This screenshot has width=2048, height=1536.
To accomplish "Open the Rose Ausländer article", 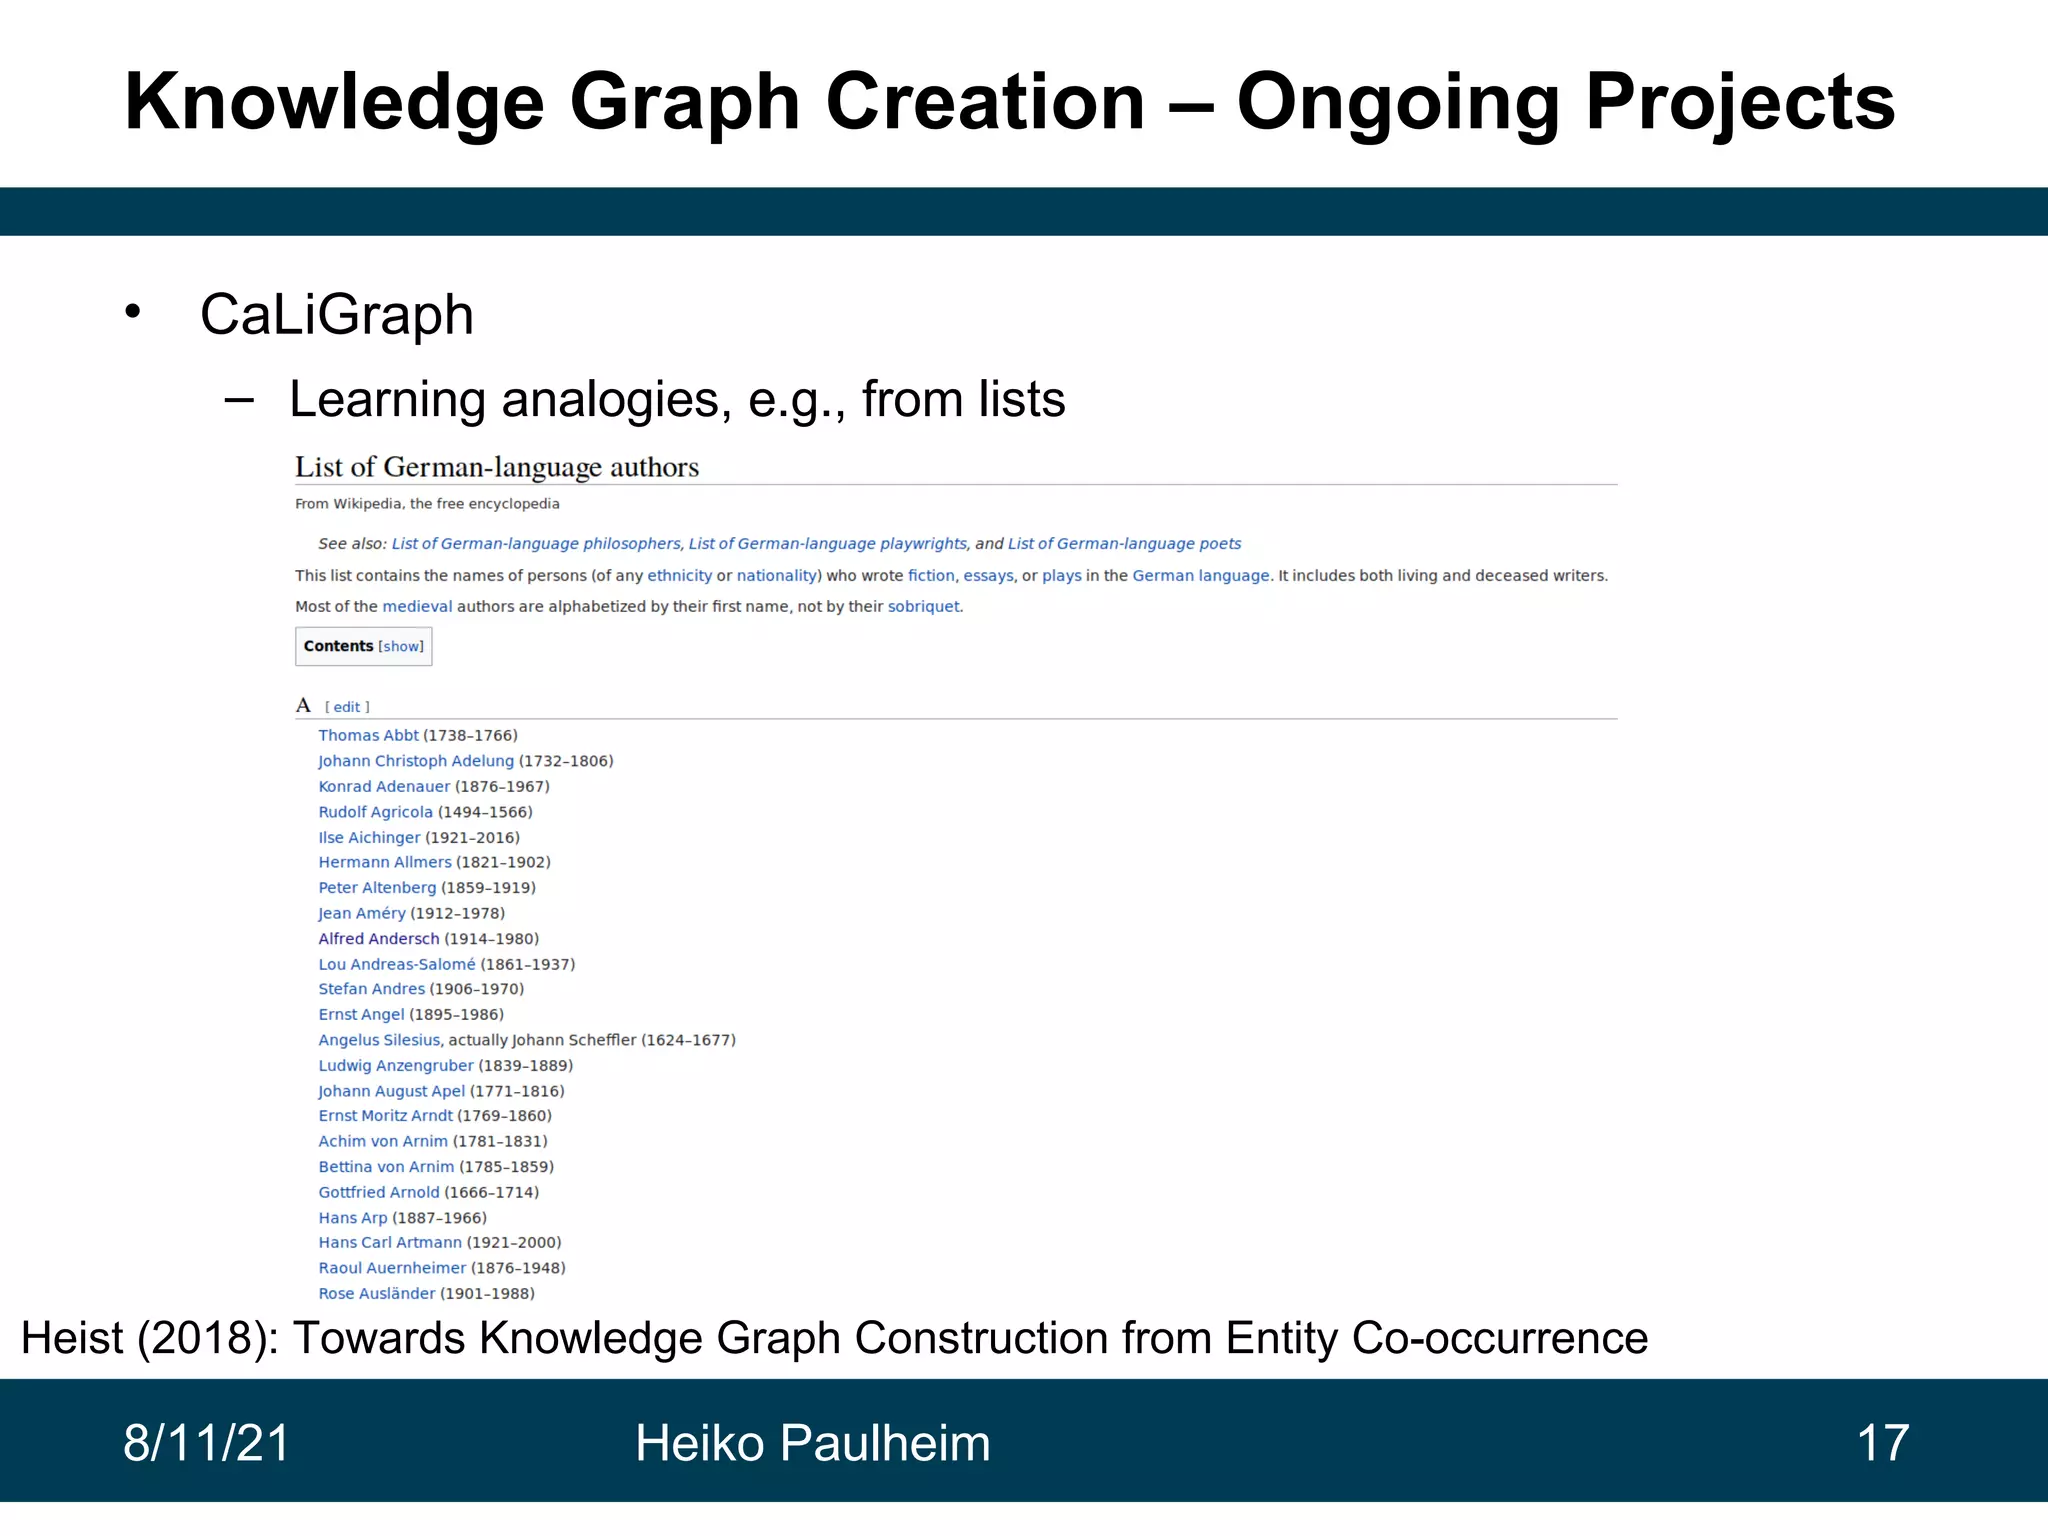I will click(377, 1294).
